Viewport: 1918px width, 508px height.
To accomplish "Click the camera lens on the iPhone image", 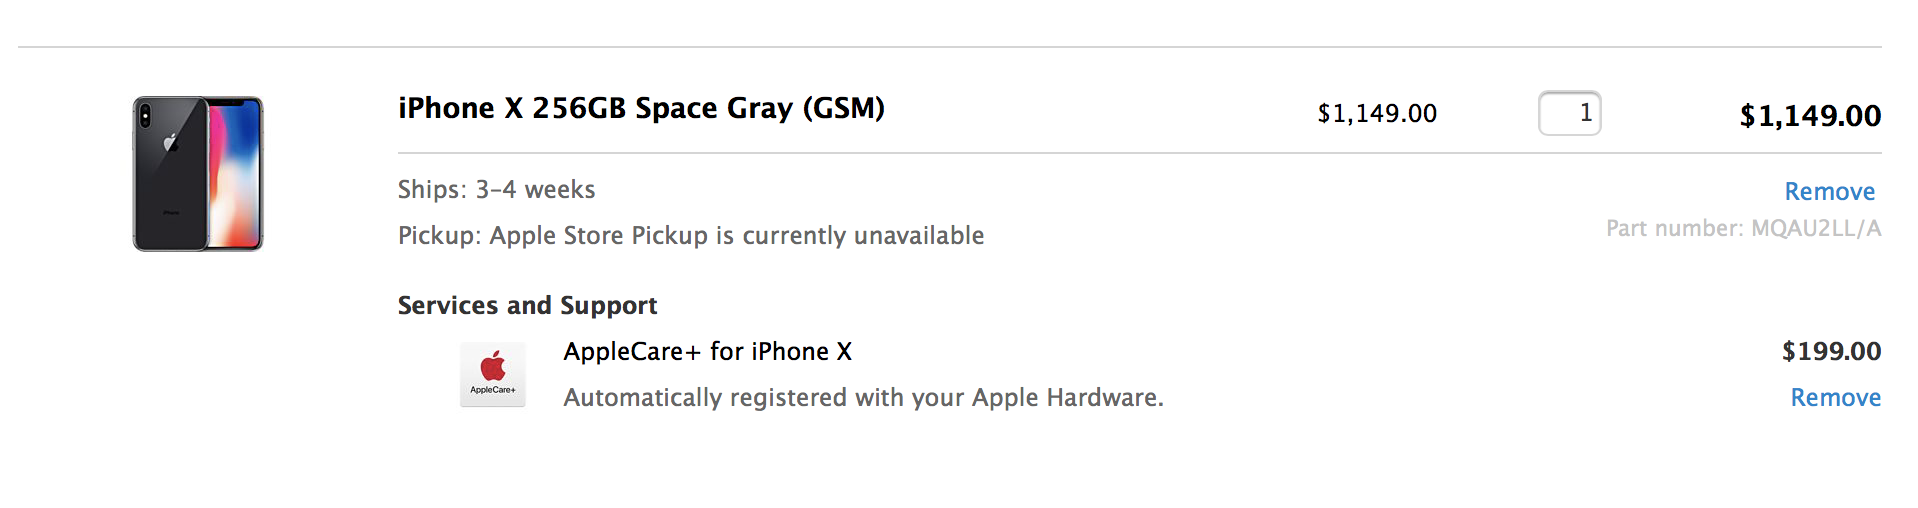I will (144, 116).
